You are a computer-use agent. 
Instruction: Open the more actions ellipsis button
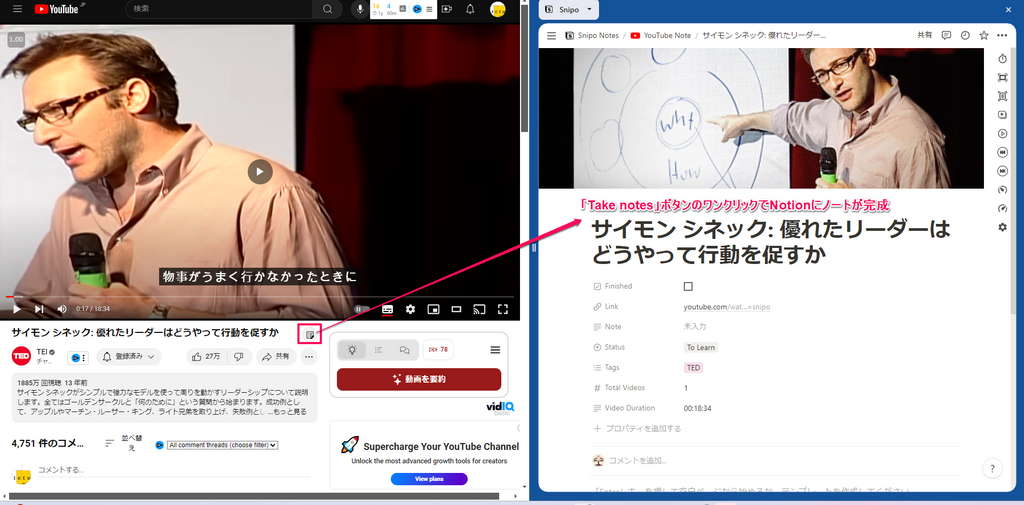point(309,357)
